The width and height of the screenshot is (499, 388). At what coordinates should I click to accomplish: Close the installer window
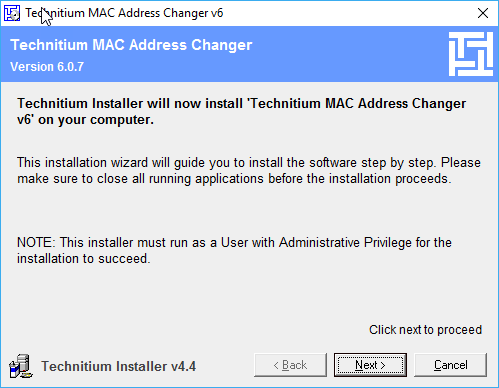click(x=483, y=13)
